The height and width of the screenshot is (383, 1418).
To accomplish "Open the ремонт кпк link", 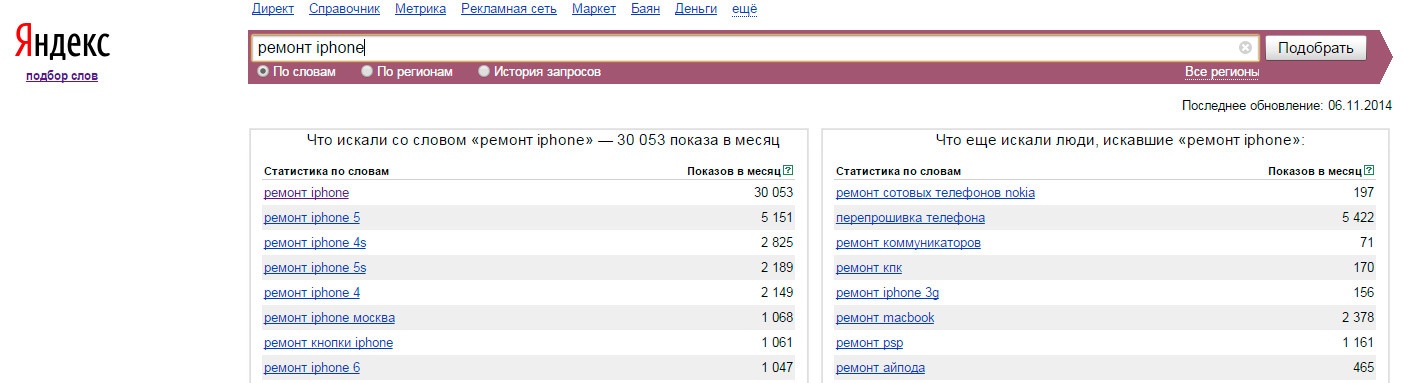I will click(x=868, y=268).
